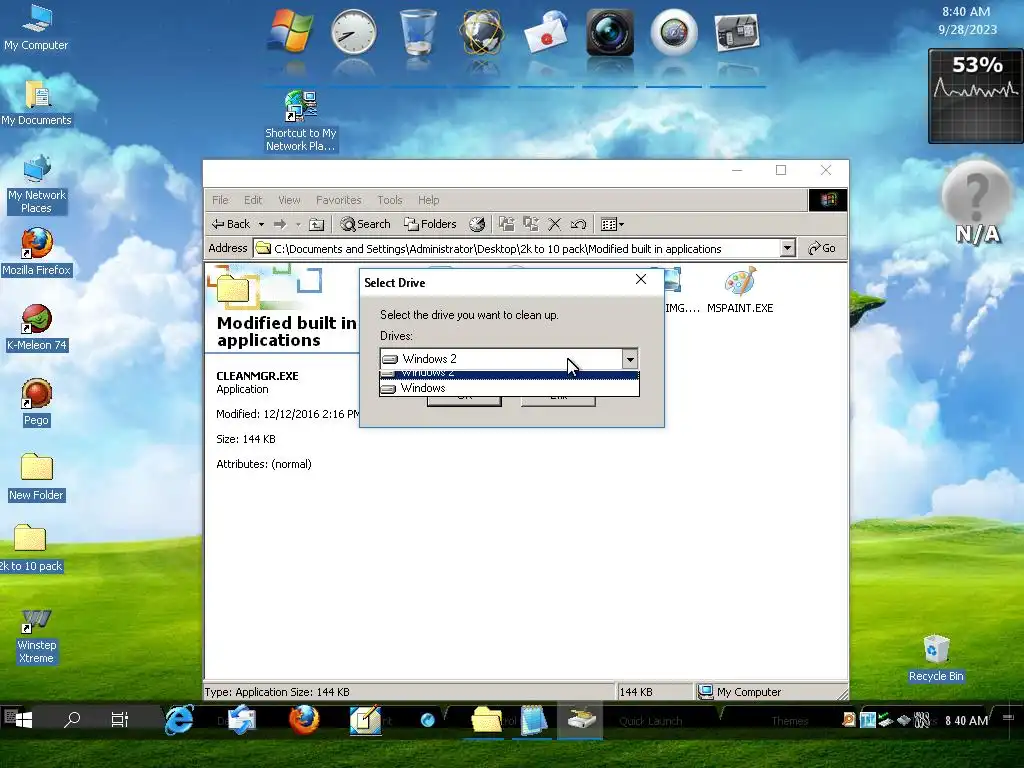The image size is (1024, 768).
Task: Choose highlighted Windows 2 list entry
Action: [x=509, y=374]
